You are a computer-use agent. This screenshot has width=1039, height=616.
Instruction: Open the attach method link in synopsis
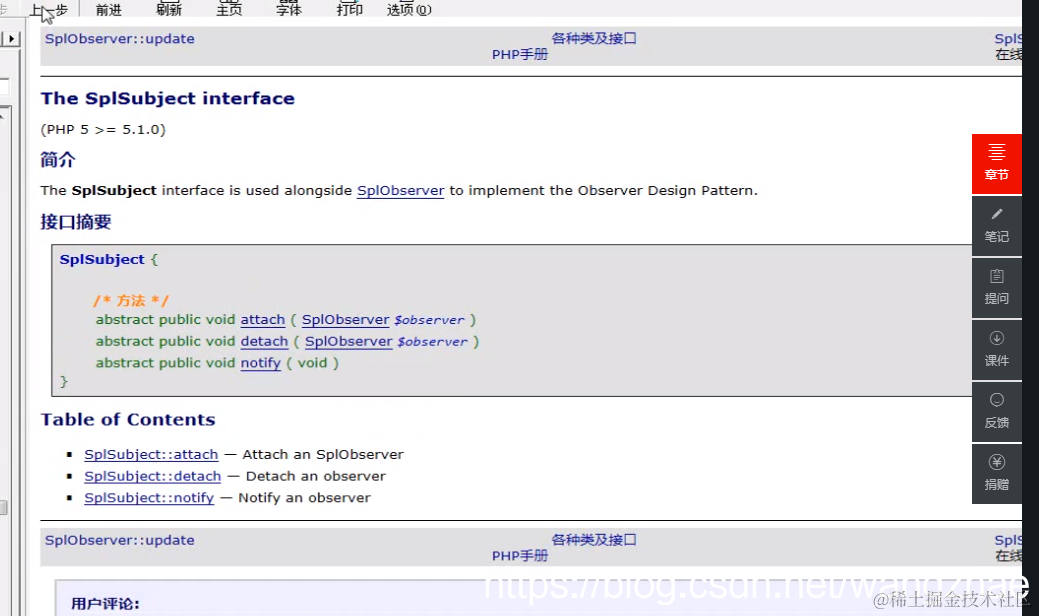[x=262, y=320]
